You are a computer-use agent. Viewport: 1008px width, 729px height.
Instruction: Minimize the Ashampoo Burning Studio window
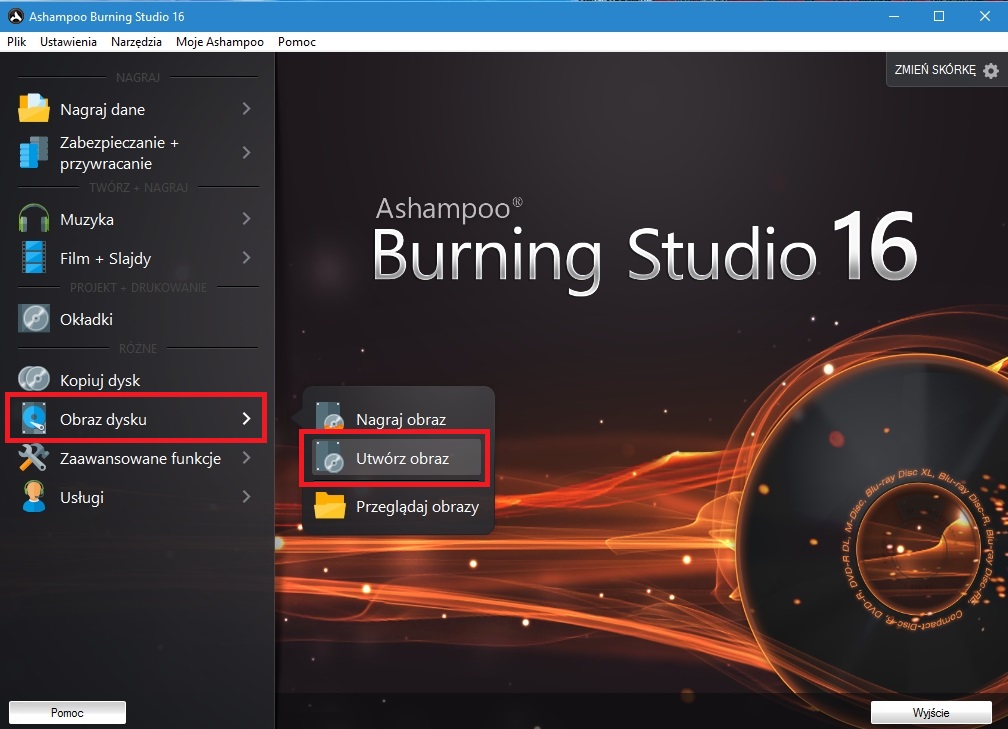point(894,16)
